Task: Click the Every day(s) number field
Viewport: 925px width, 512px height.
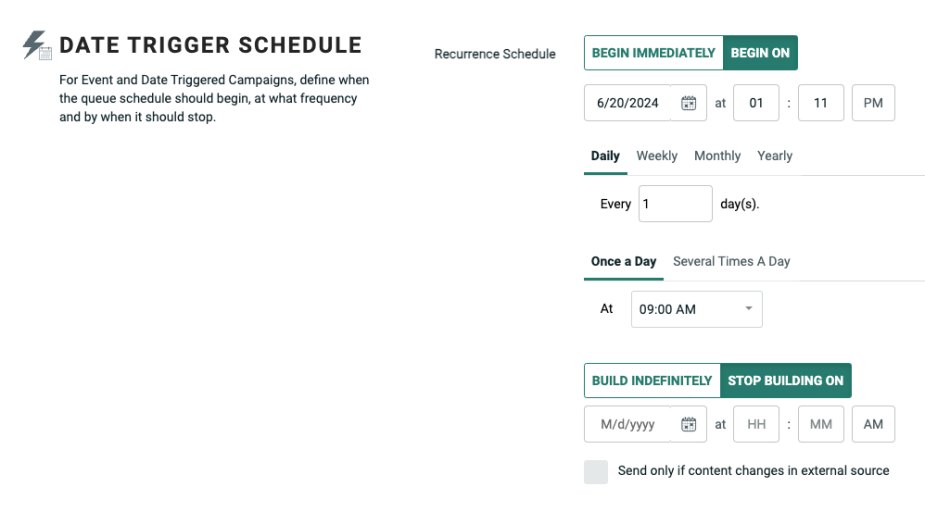Action: pos(675,204)
